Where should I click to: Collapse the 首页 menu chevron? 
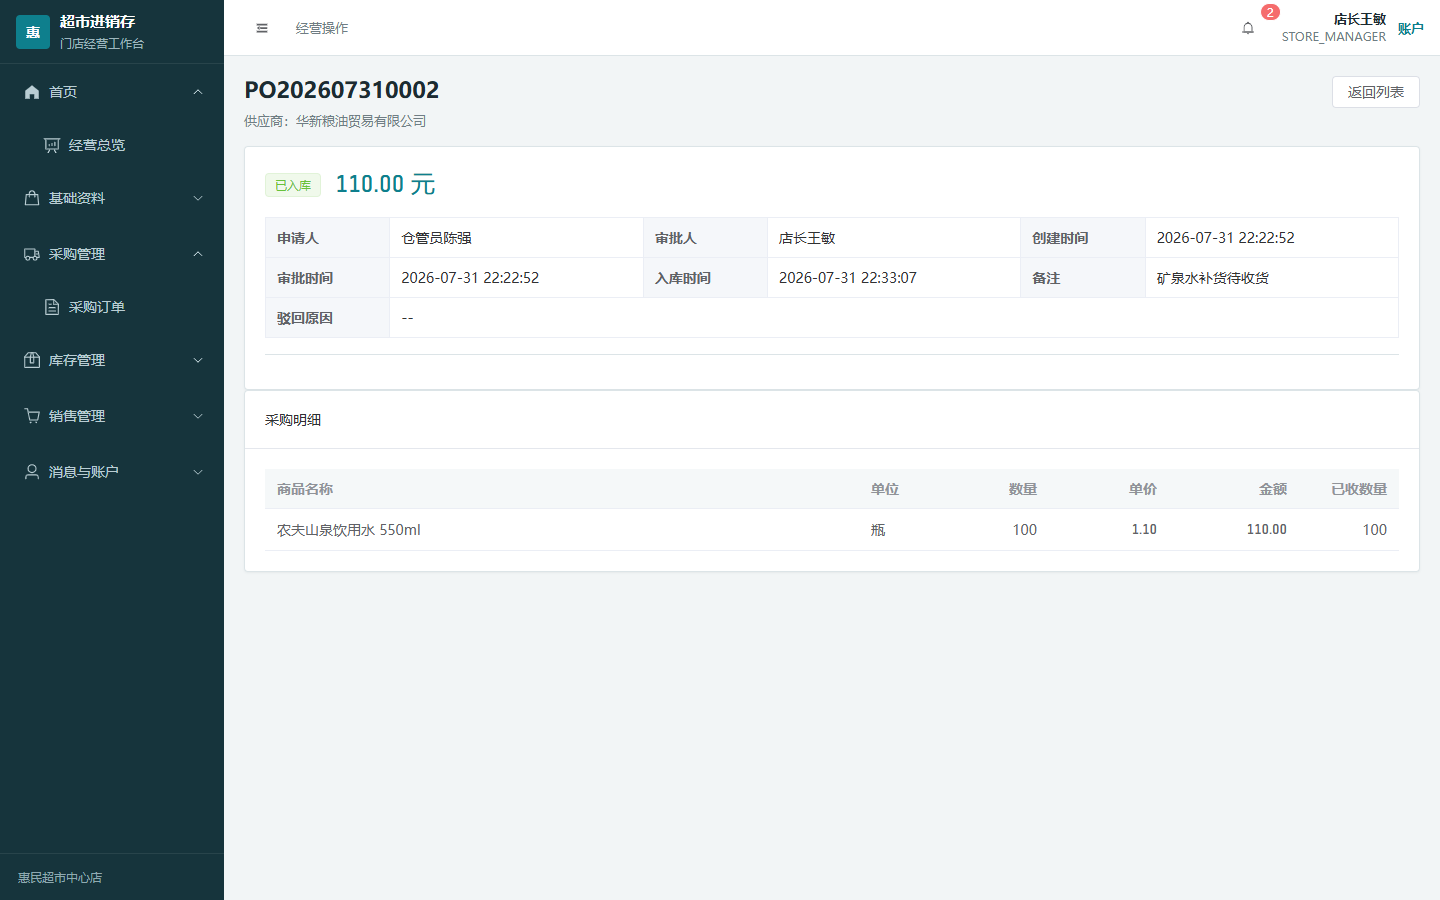pos(198,92)
